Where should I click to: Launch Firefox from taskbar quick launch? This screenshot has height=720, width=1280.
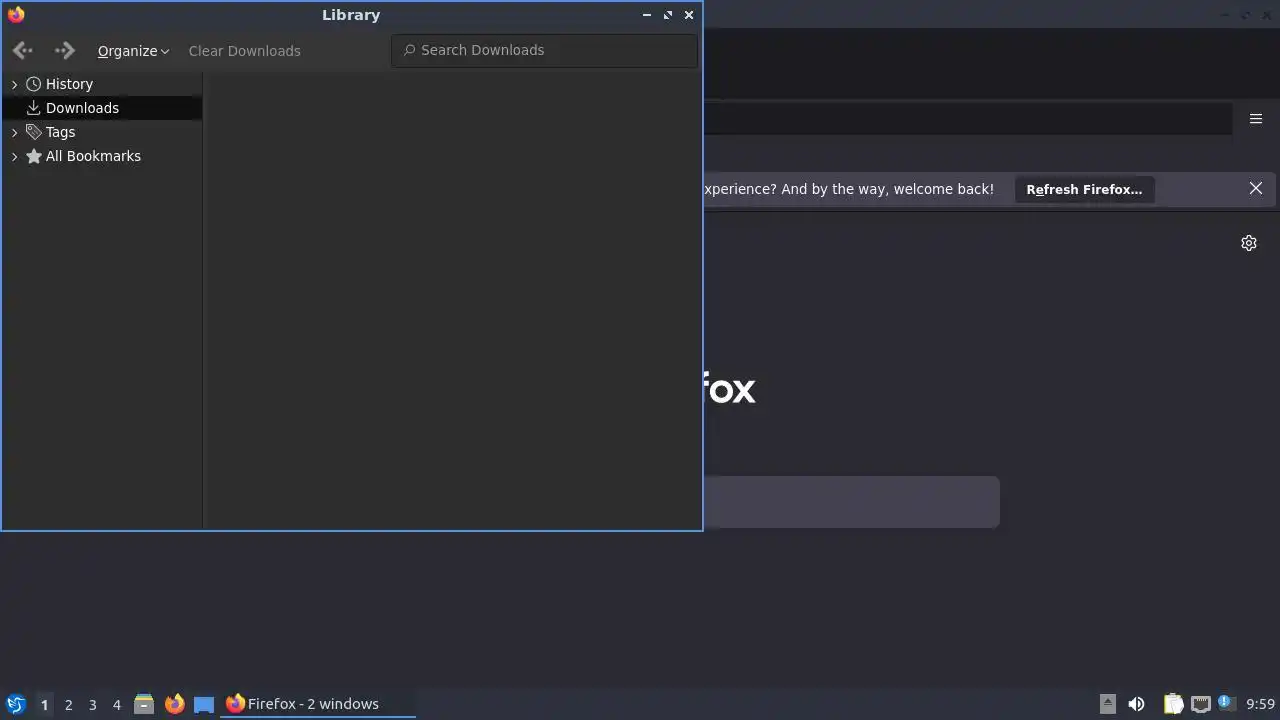click(x=174, y=704)
